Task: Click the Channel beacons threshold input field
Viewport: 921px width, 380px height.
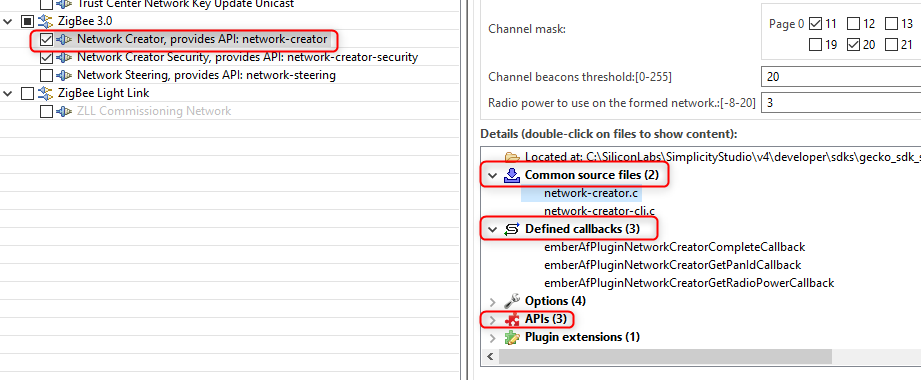Action: pyautogui.click(x=841, y=77)
